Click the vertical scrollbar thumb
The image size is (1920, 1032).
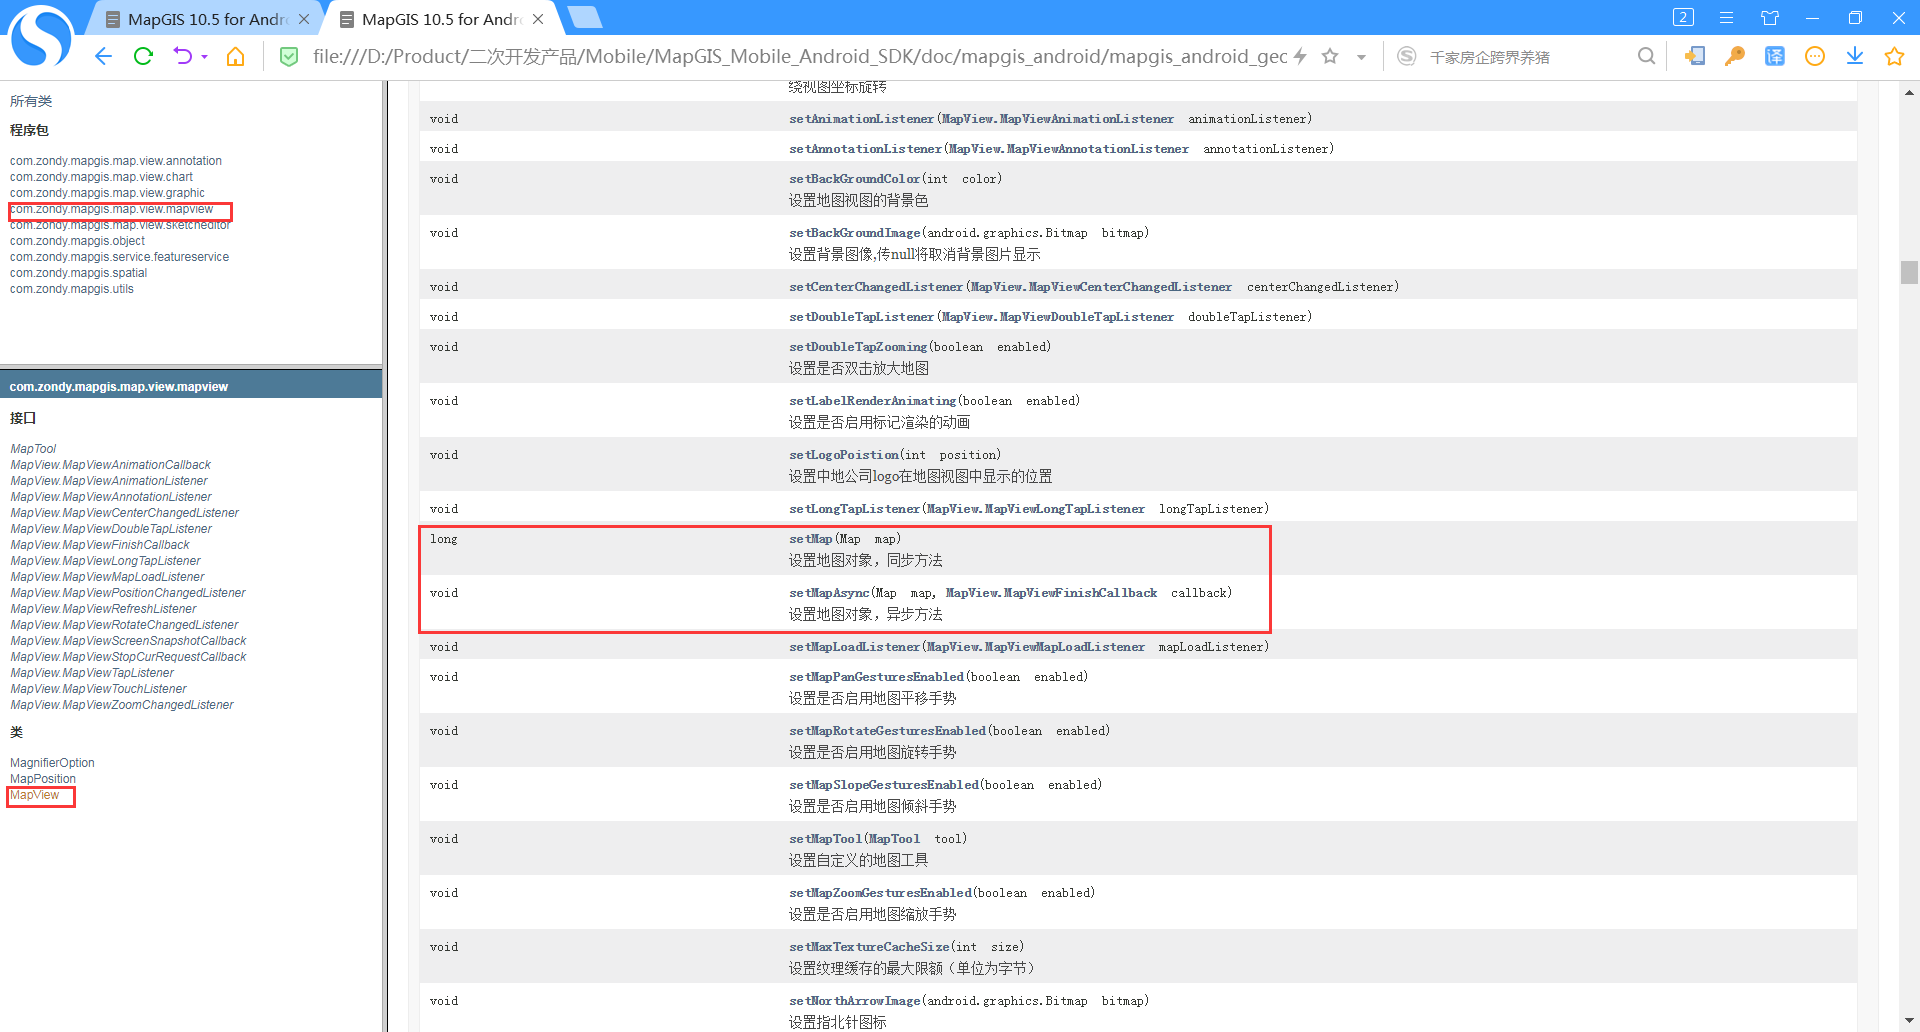[x=1909, y=272]
